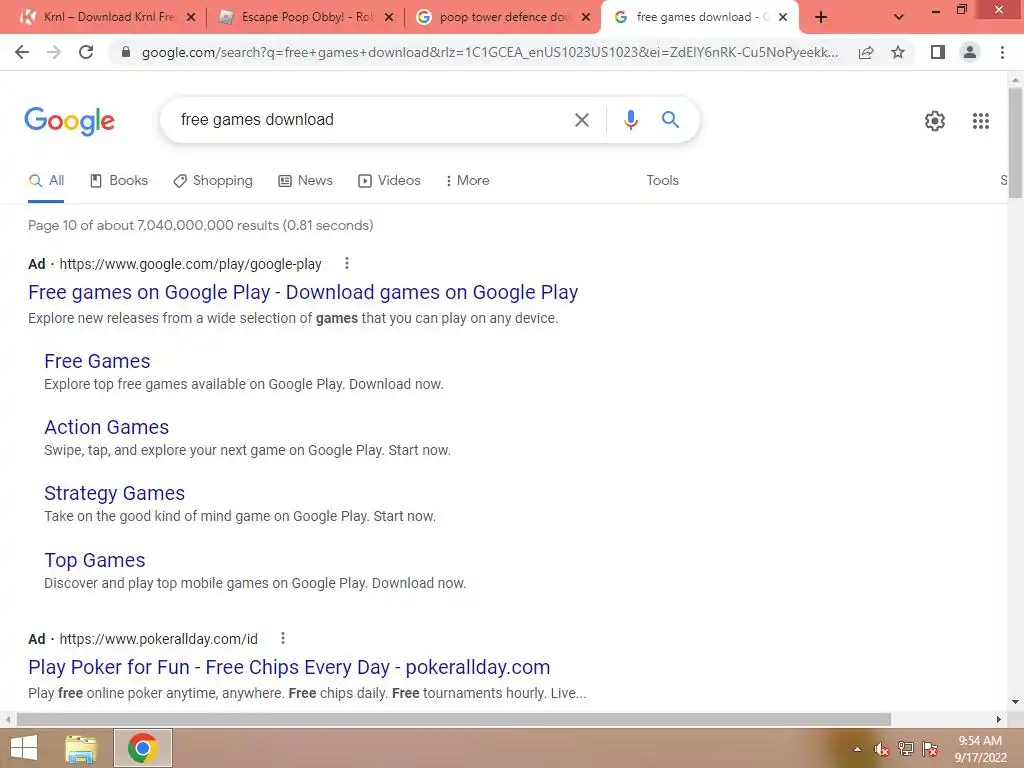This screenshot has width=1024, height=768.
Task: Go back to the previous page
Action: [x=22, y=52]
